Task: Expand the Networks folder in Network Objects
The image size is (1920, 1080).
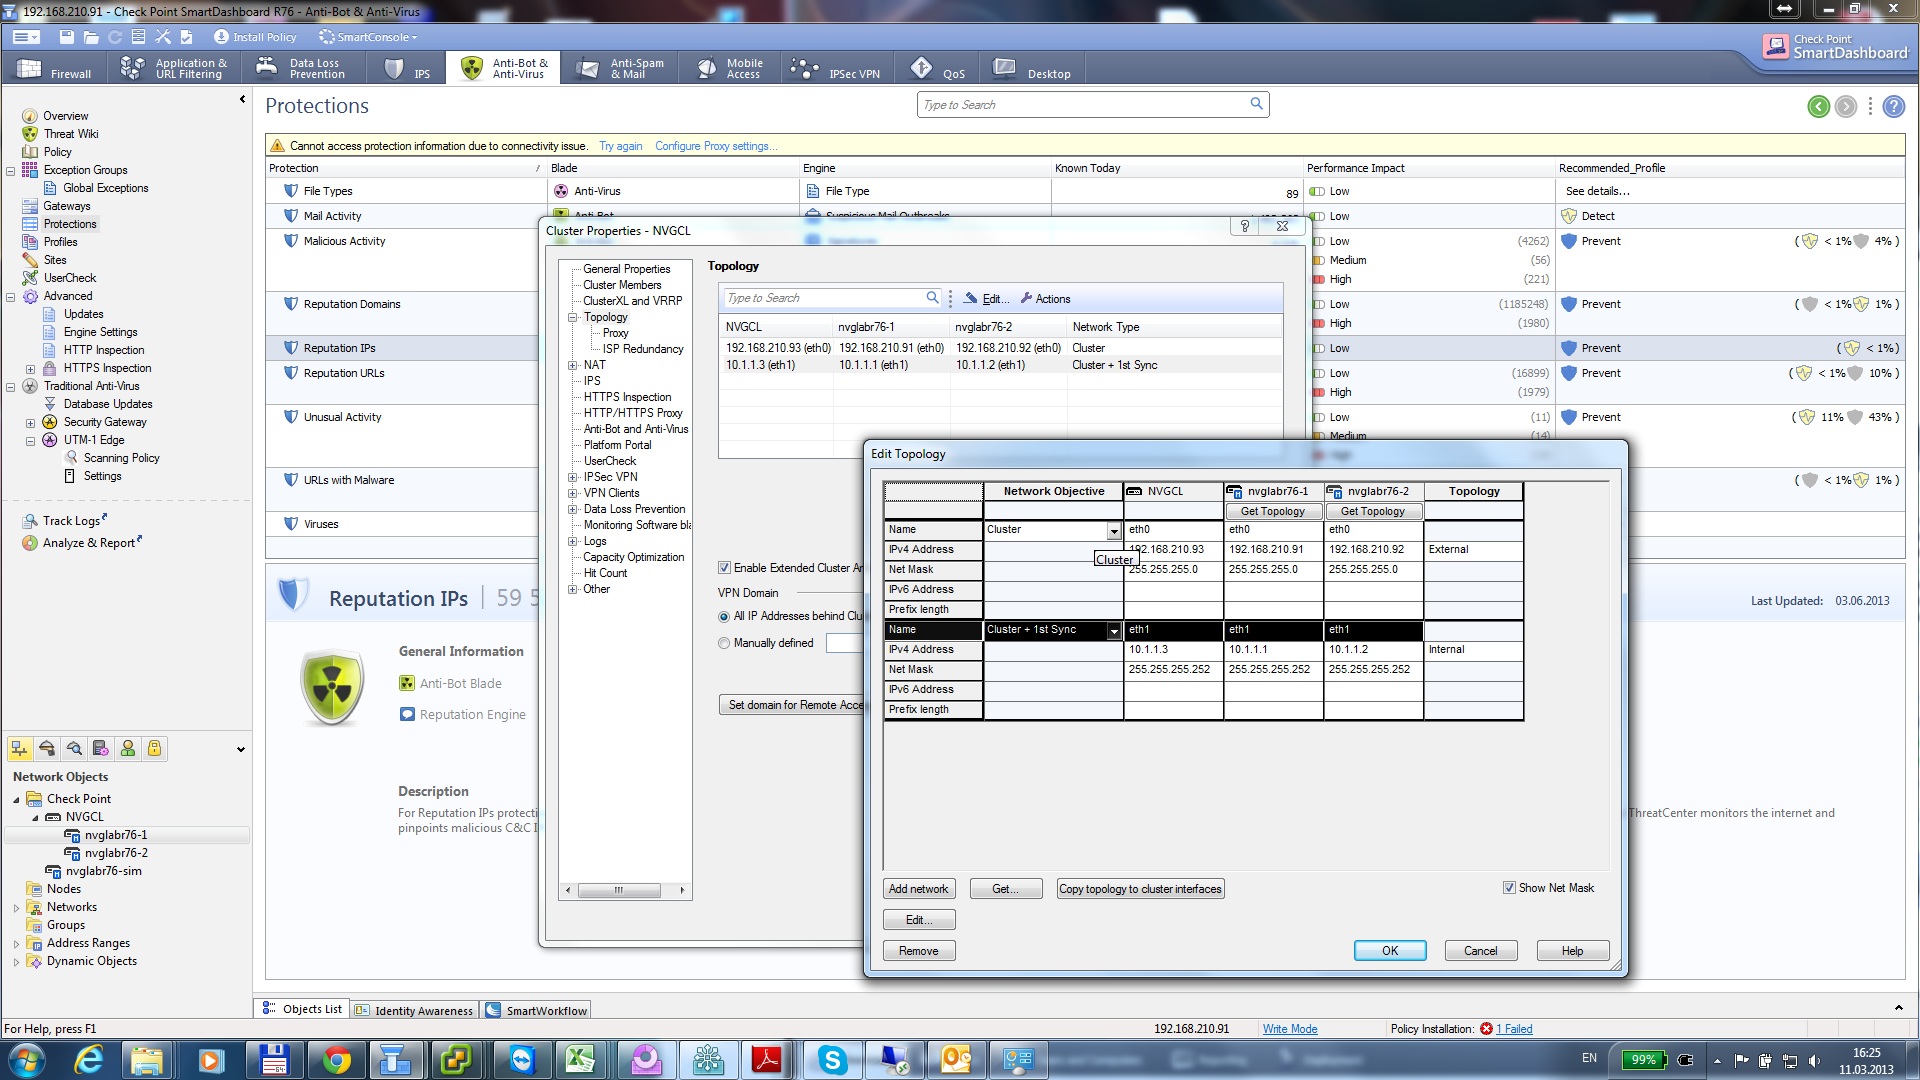Action: [16, 908]
